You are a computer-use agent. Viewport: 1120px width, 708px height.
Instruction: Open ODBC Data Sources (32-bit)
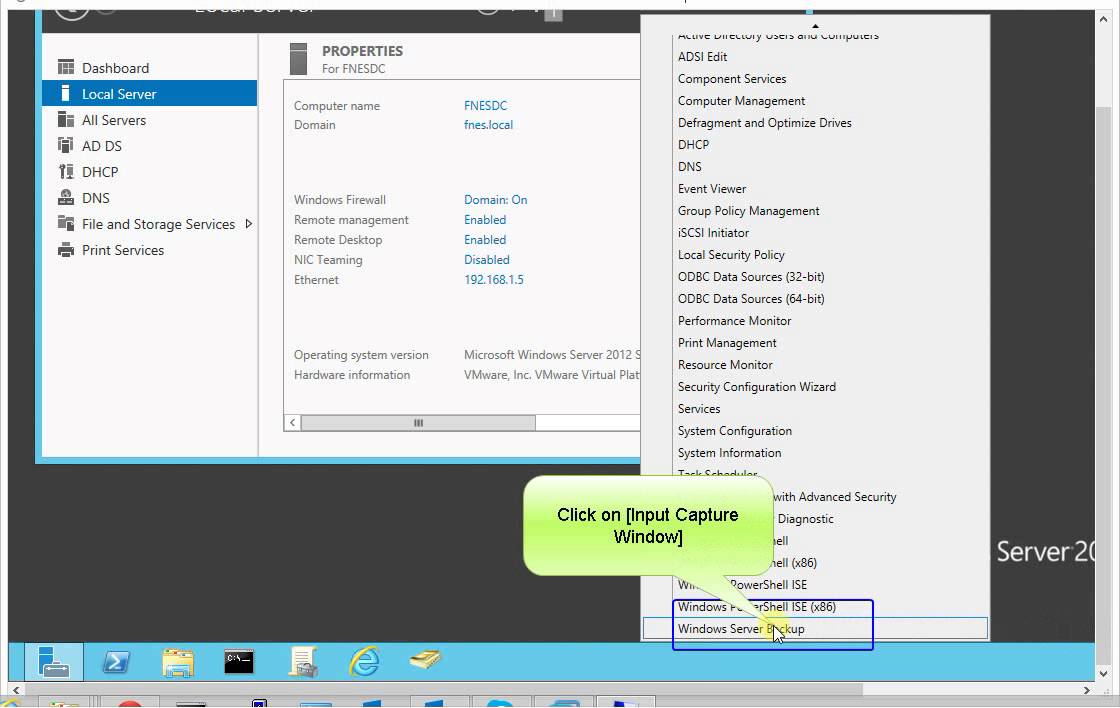coord(751,276)
